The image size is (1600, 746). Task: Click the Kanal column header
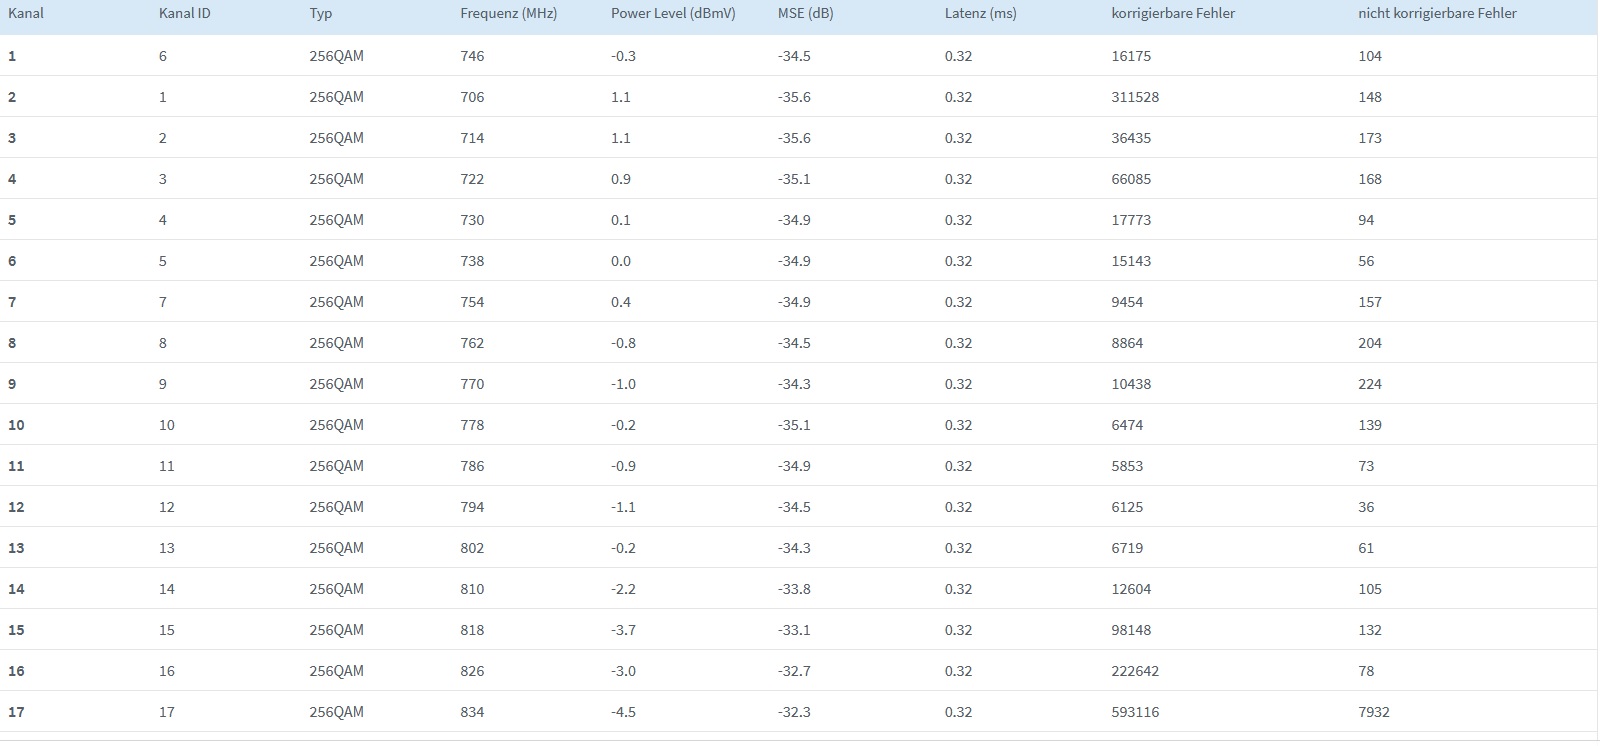(26, 14)
